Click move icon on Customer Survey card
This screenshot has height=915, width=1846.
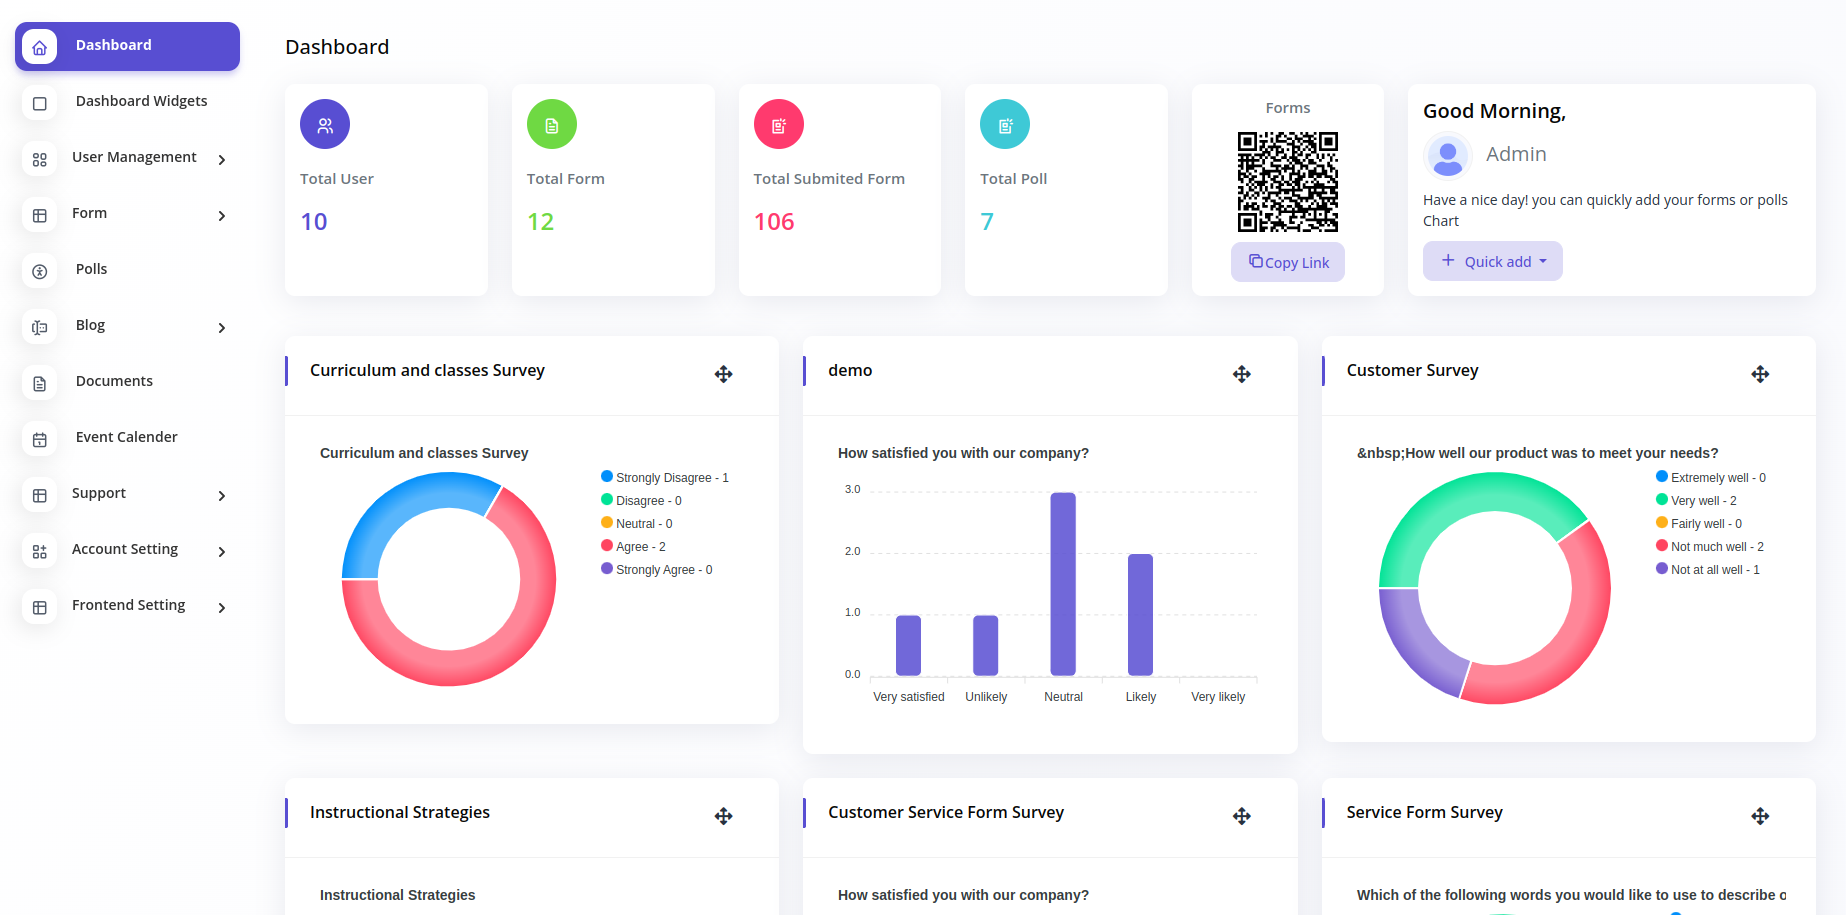(1760, 374)
